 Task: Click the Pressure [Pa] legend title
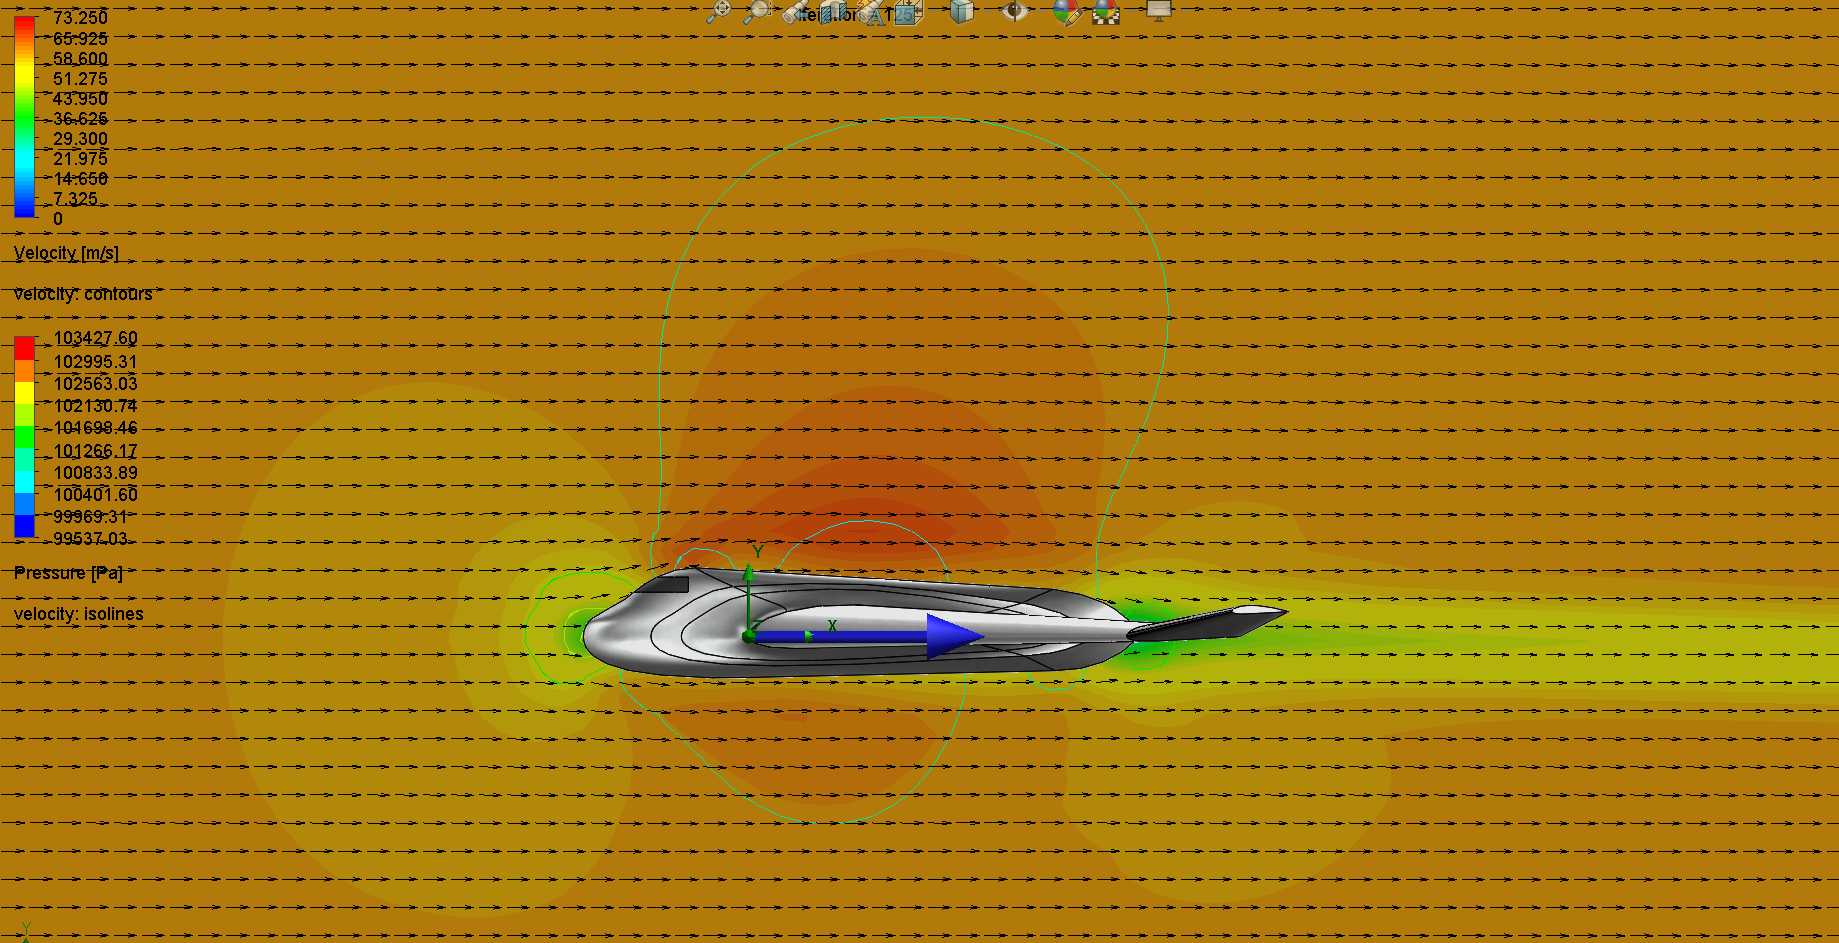click(68, 573)
